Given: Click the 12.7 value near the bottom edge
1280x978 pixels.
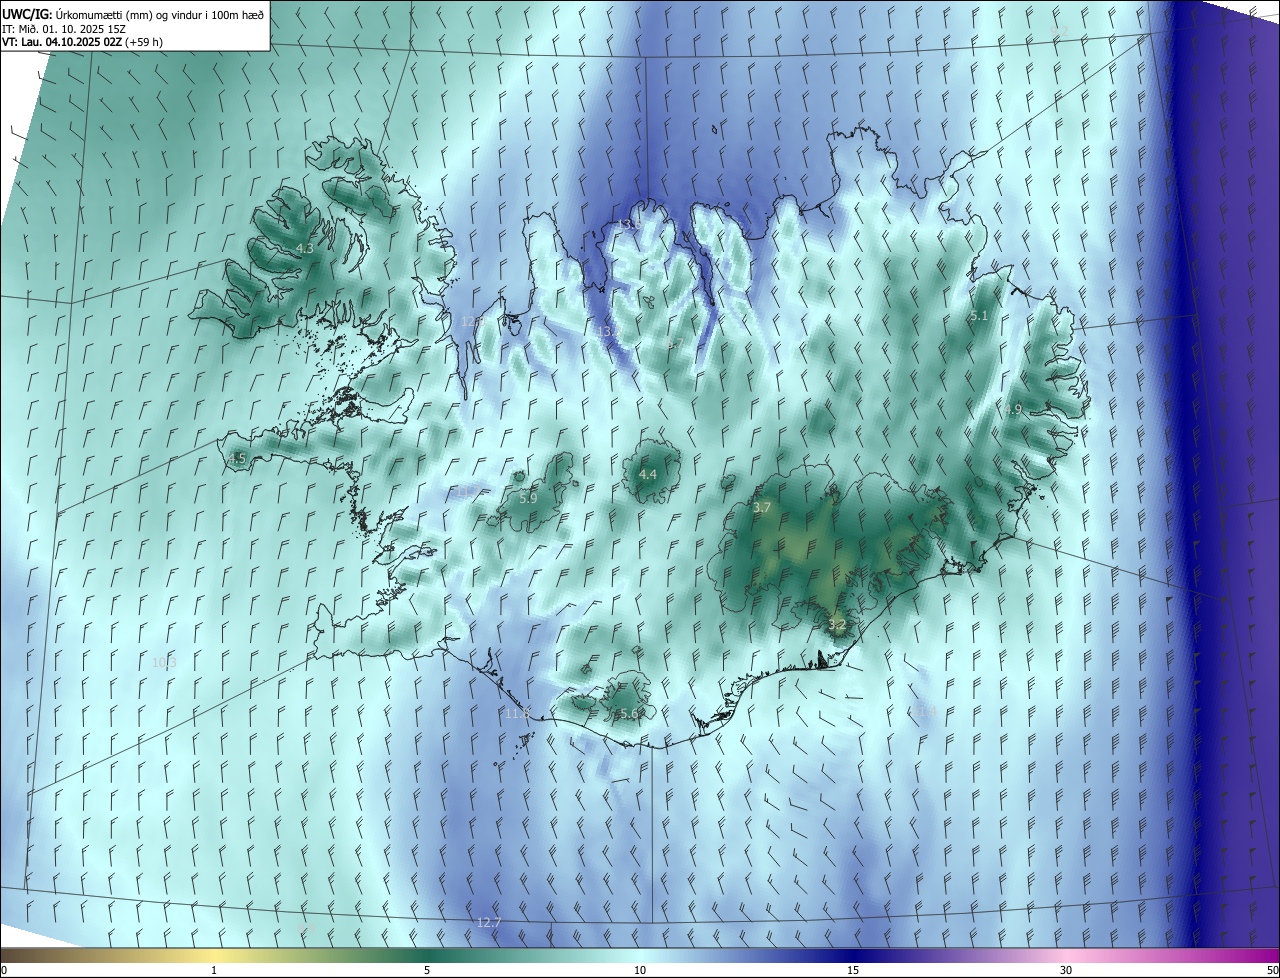Looking at the screenshot, I should 489,922.
